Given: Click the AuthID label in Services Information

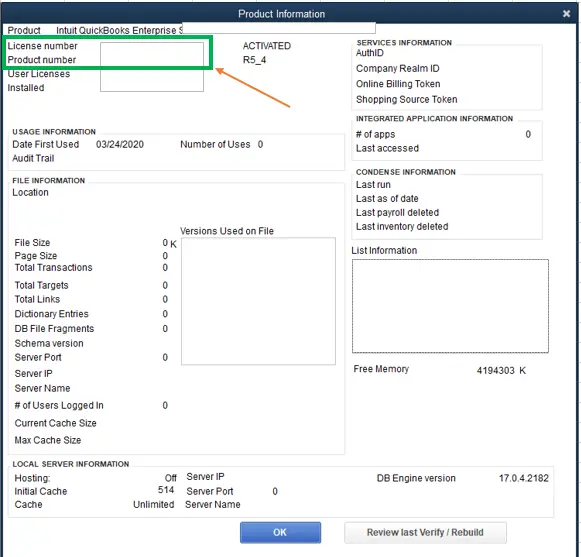Looking at the screenshot, I should (x=370, y=53).
